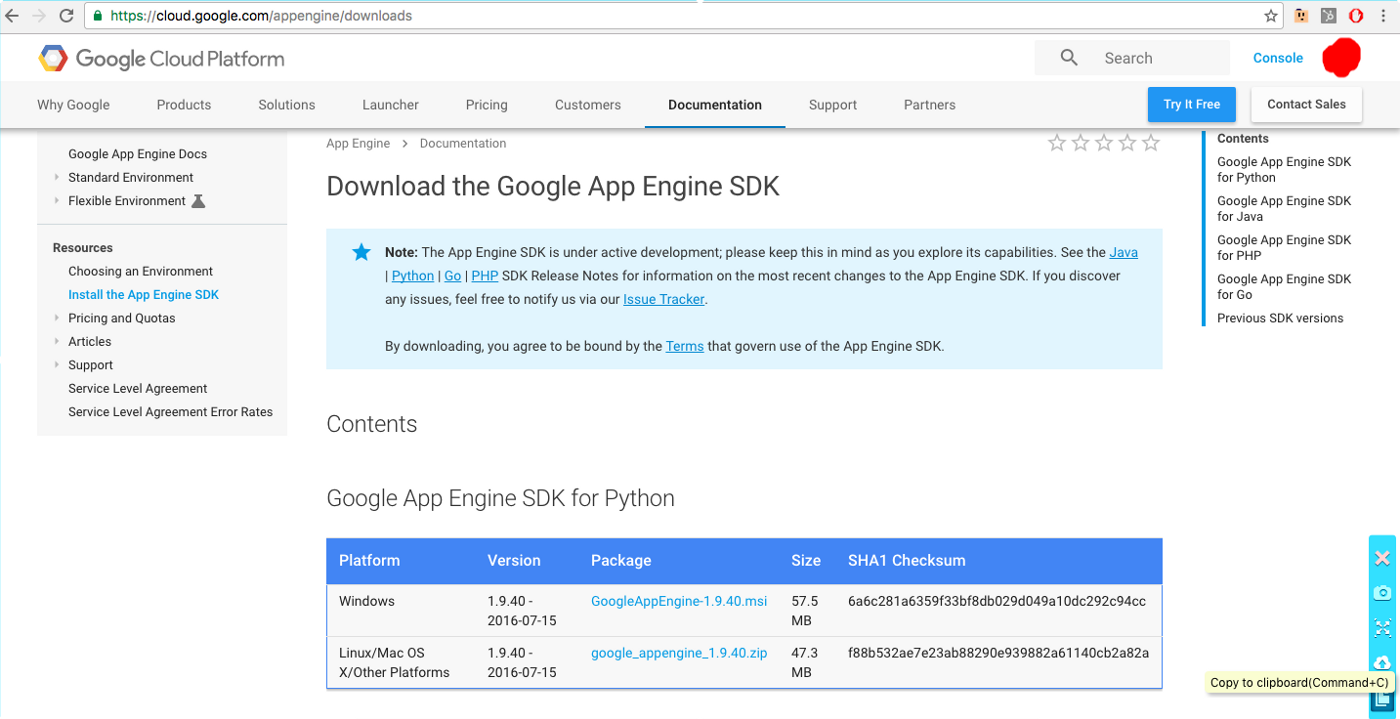The image size is (1400, 719).
Task: Download google_appengine_1.9.40.zip package
Action: pos(679,653)
